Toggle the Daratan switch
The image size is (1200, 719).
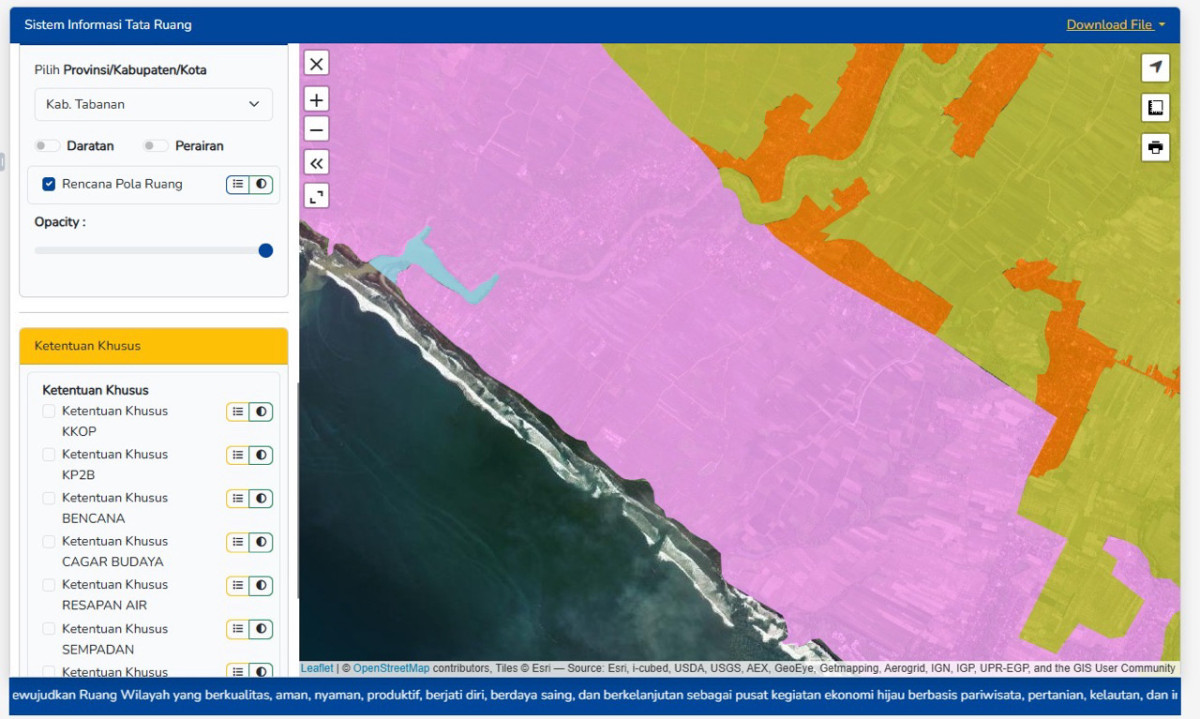pyautogui.click(x=47, y=146)
